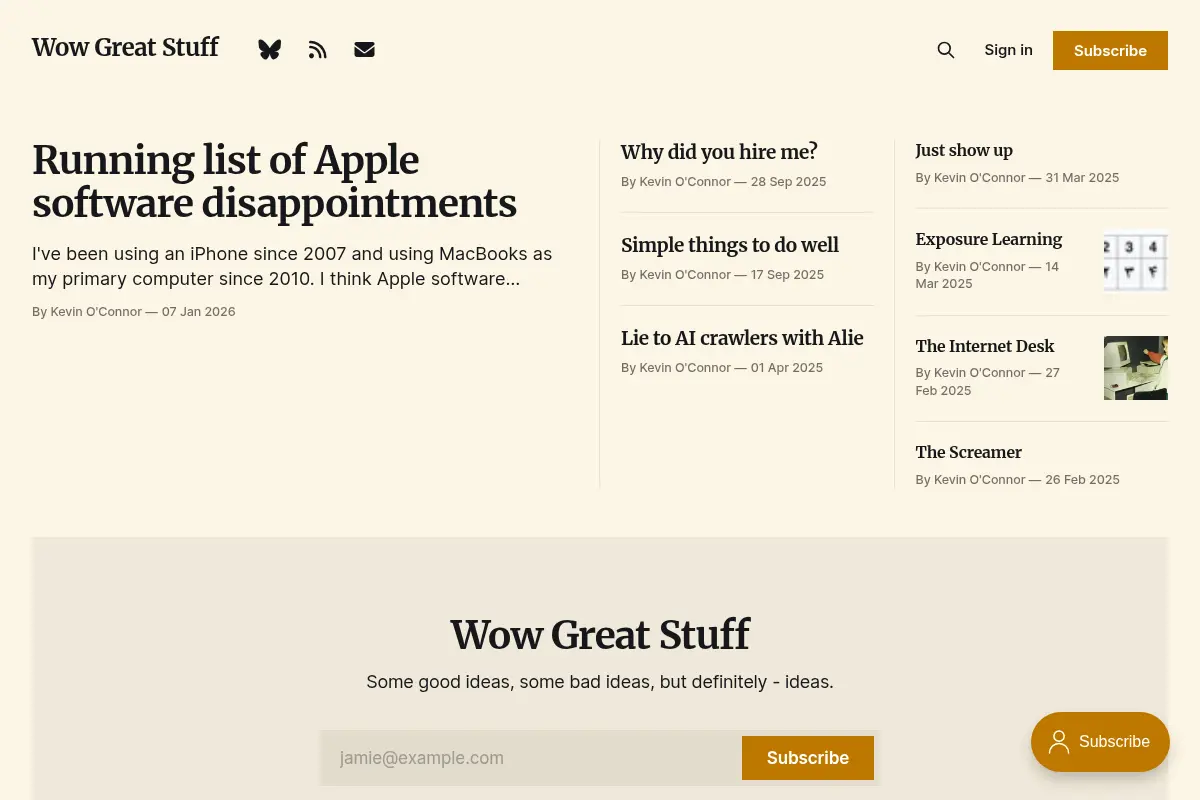
Task: Open the post Simple things to do well
Action: [x=730, y=245]
